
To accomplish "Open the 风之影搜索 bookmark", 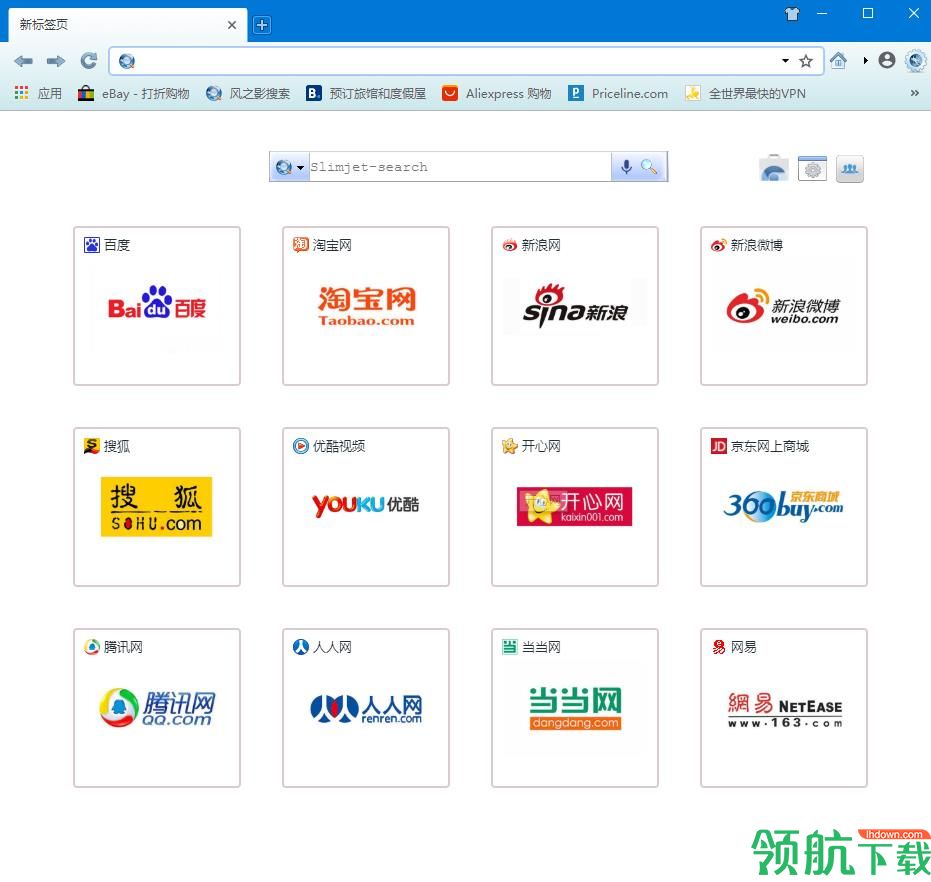I will pyautogui.click(x=248, y=93).
